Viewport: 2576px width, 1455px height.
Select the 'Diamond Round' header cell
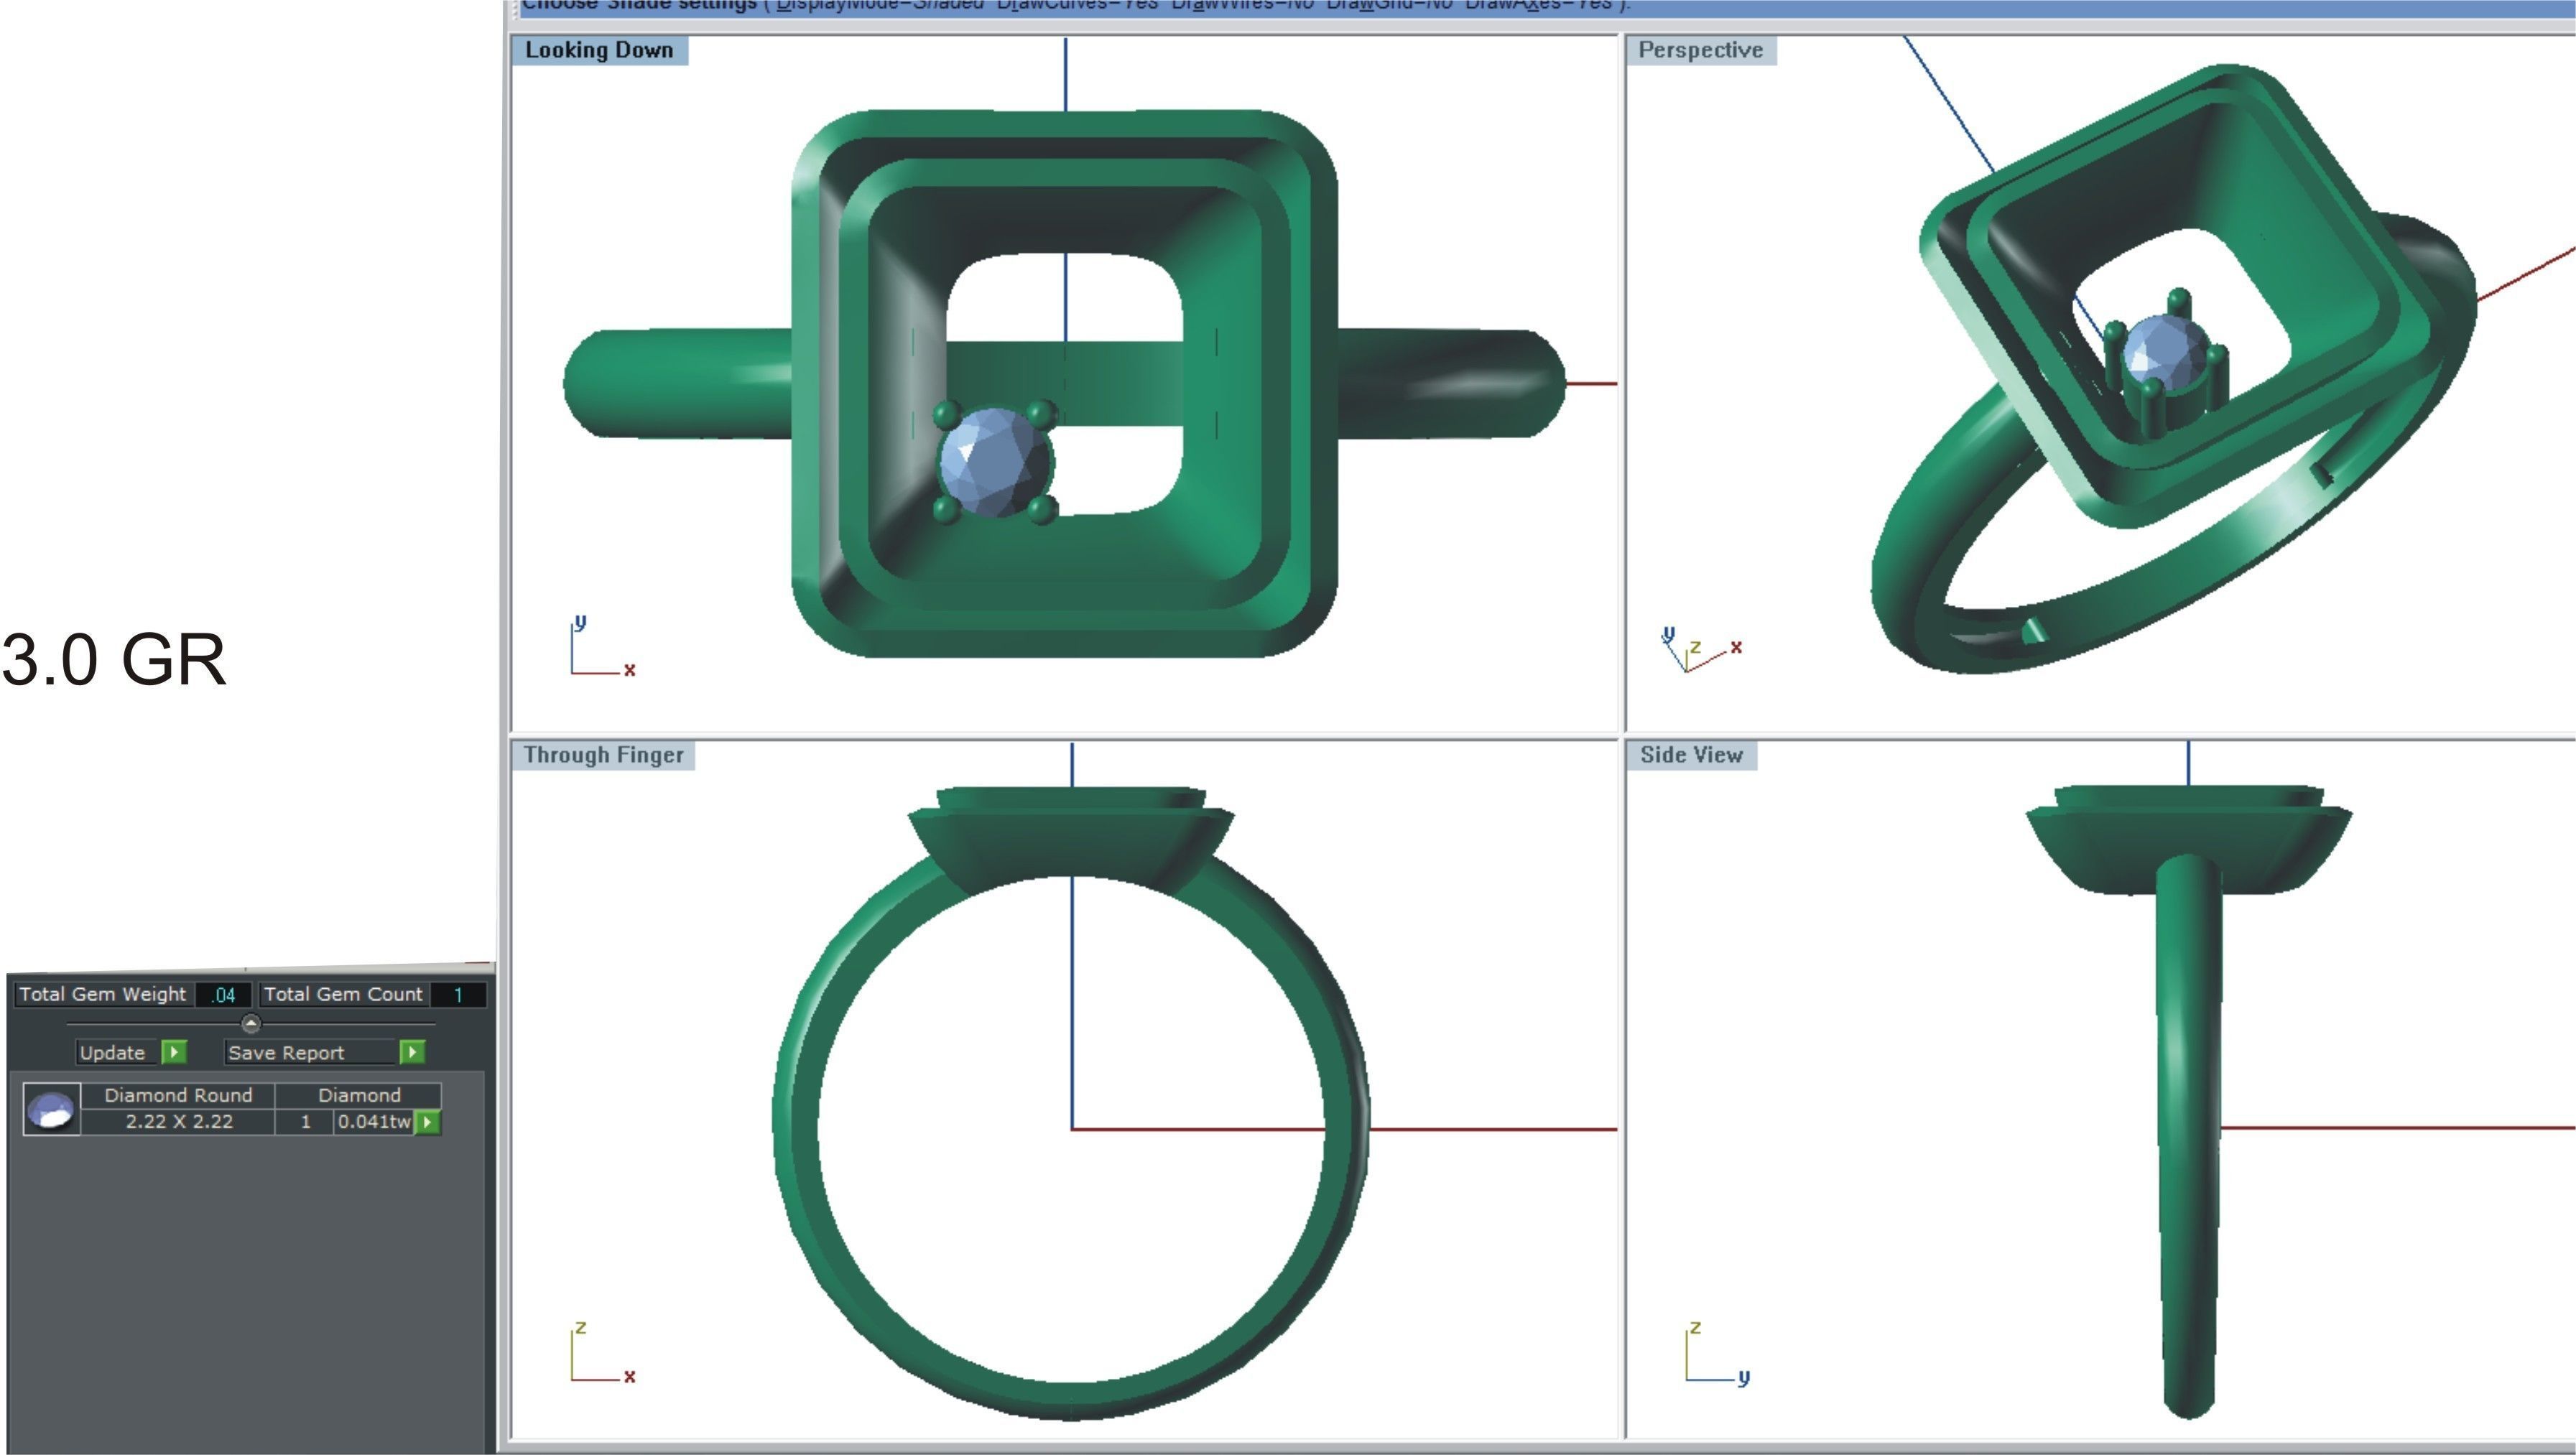178,1095
